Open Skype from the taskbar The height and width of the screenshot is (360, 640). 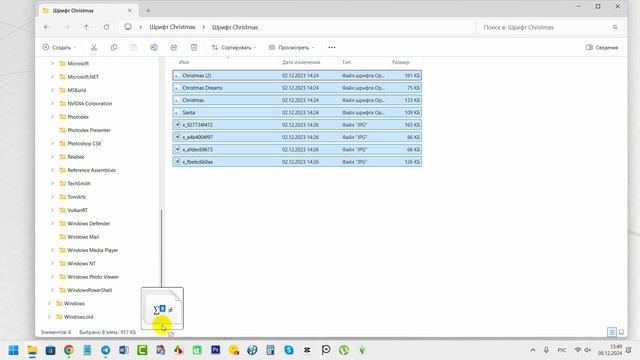point(289,350)
